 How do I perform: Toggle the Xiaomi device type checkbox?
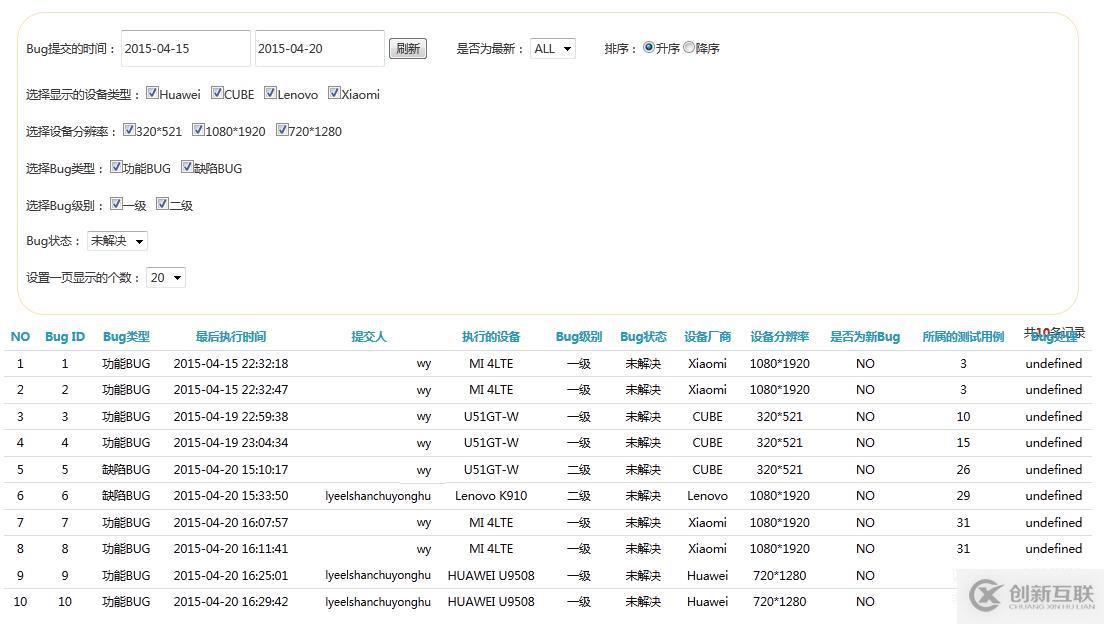click(x=334, y=92)
